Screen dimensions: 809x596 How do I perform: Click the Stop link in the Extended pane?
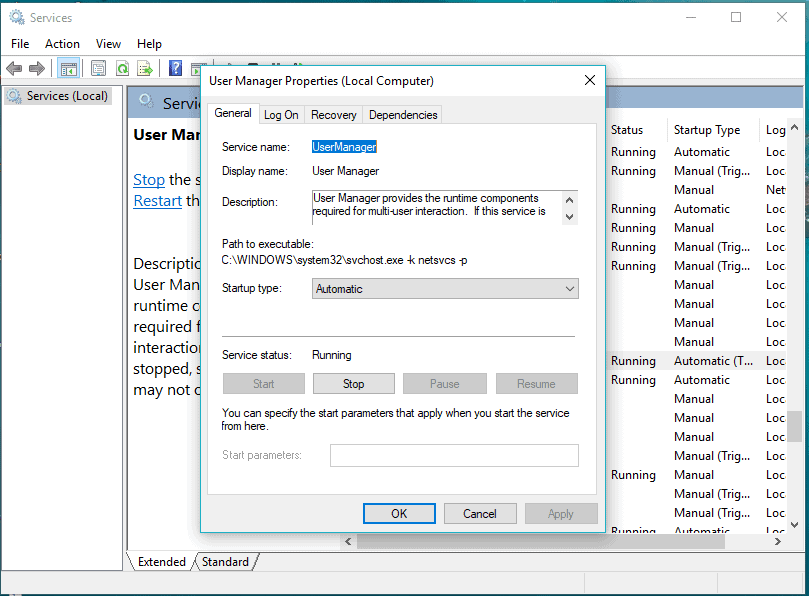coord(149,180)
